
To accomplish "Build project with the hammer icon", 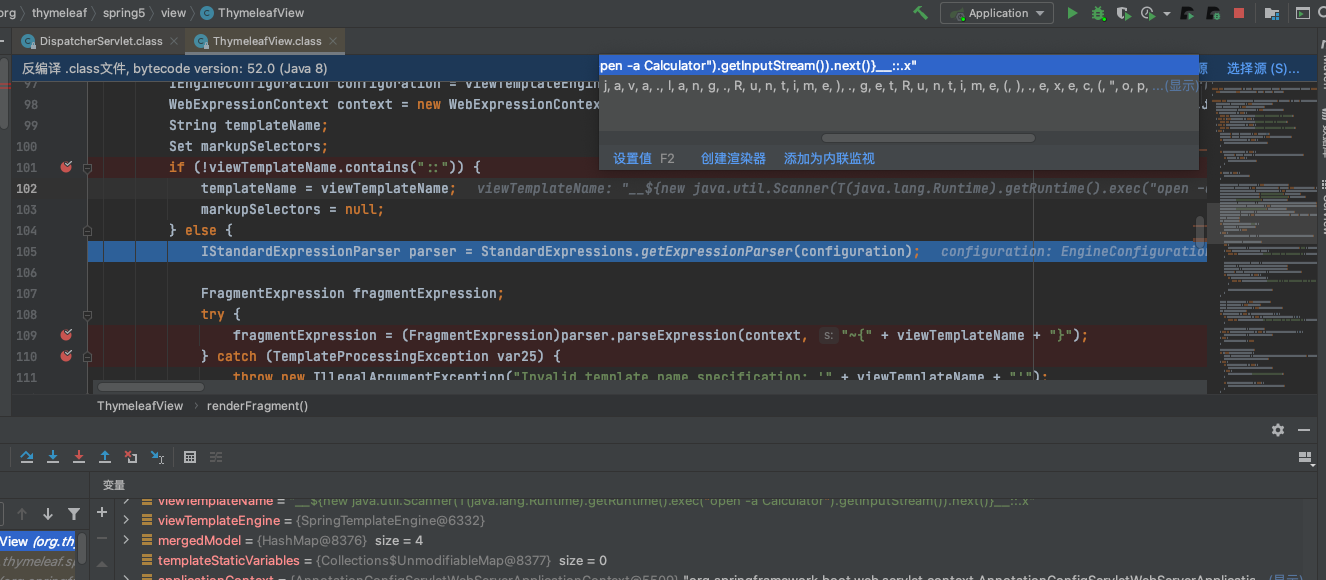I will (x=920, y=13).
